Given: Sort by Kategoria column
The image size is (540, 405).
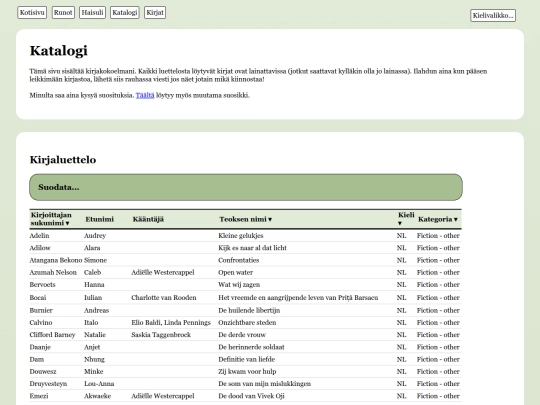Looking at the screenshot, I should tap(438, 219).
